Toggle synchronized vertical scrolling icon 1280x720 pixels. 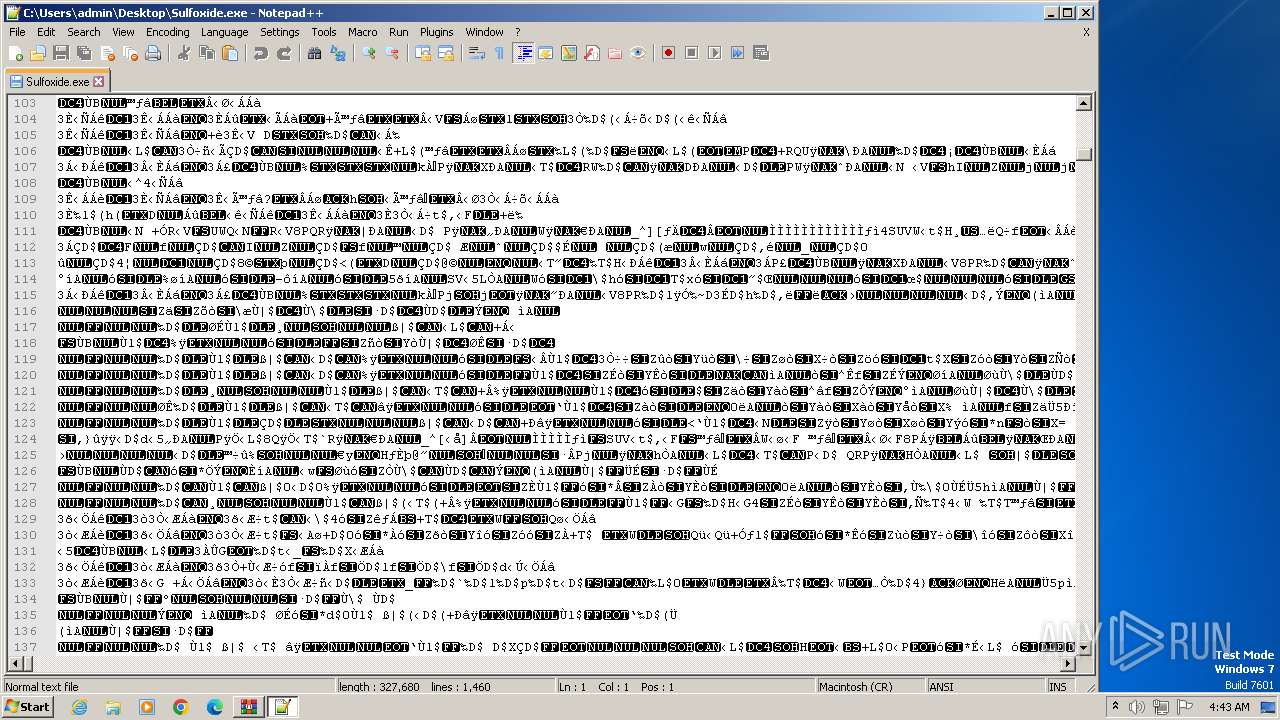tap(423, 53)
